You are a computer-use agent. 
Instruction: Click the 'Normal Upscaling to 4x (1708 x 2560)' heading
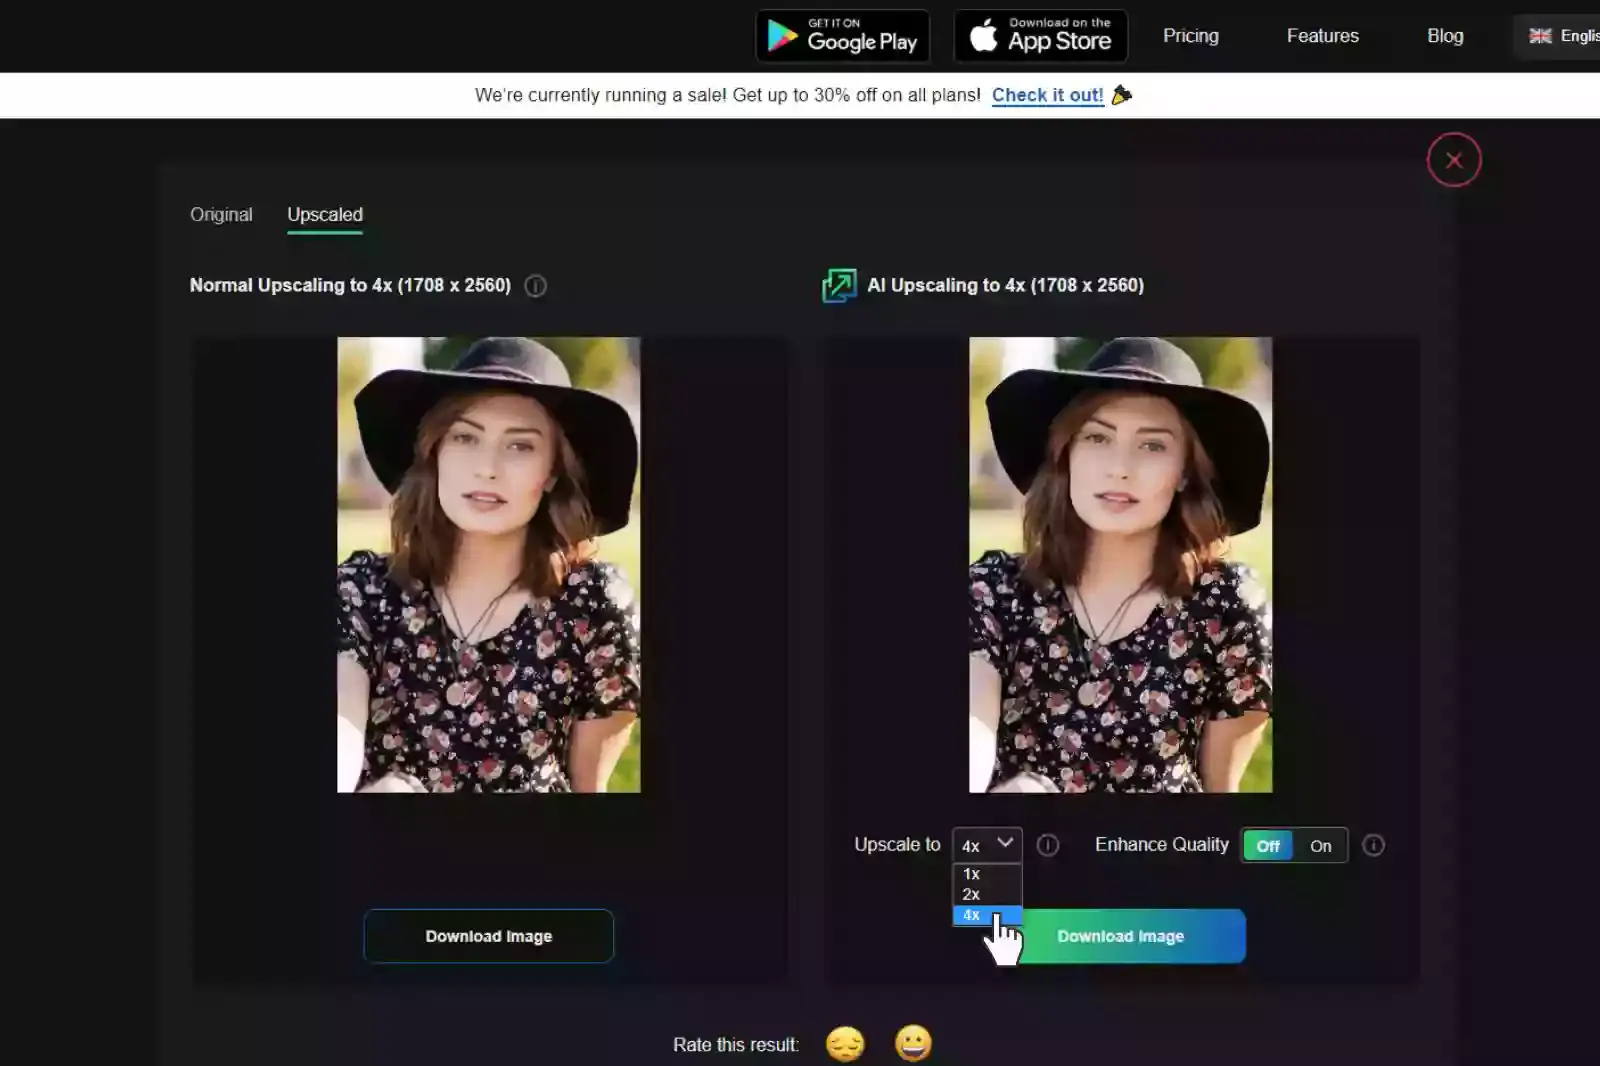[350, 286]
